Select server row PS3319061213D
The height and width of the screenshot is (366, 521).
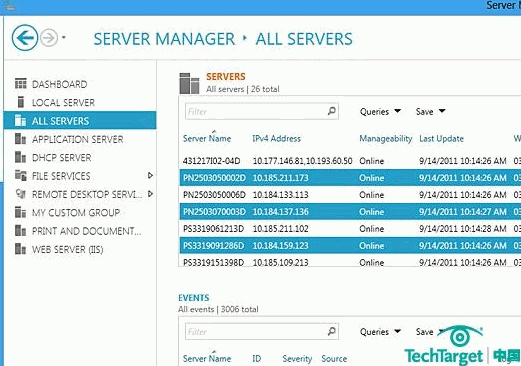pos(350,229)
